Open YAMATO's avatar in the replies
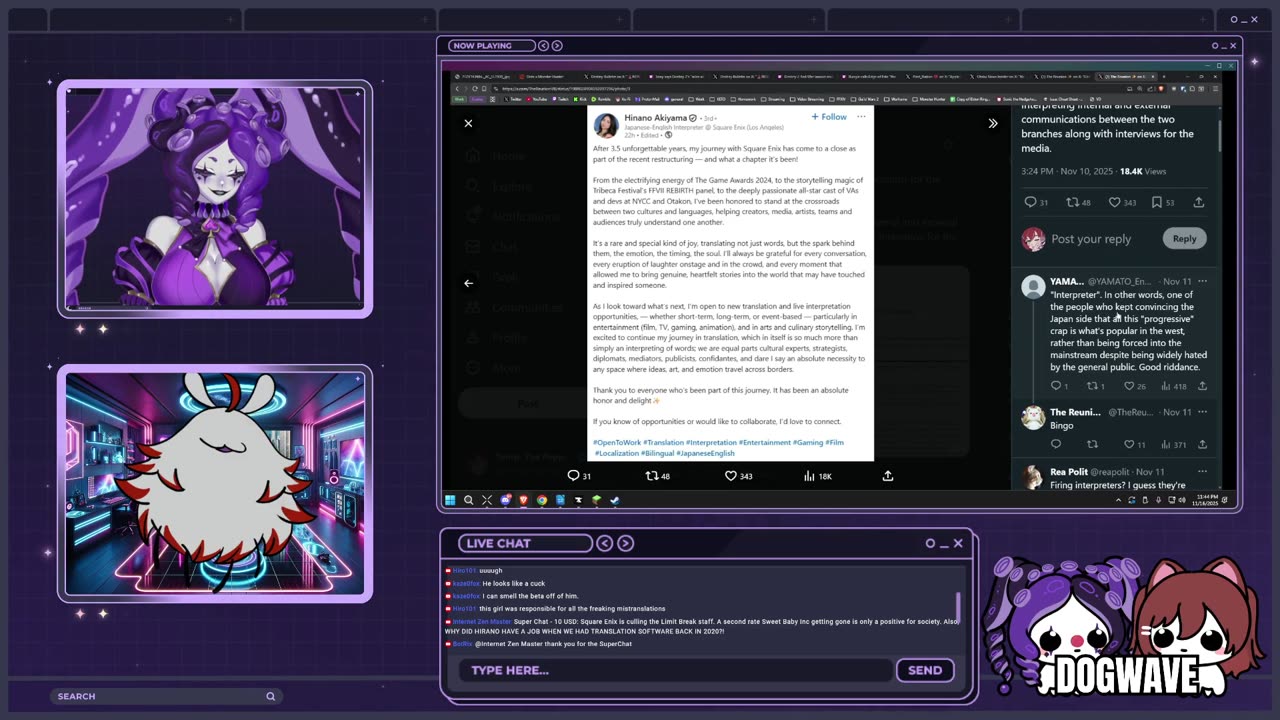Image resolution: width=1280 pixels, height=720 pixels. (x=1033, y=287)
